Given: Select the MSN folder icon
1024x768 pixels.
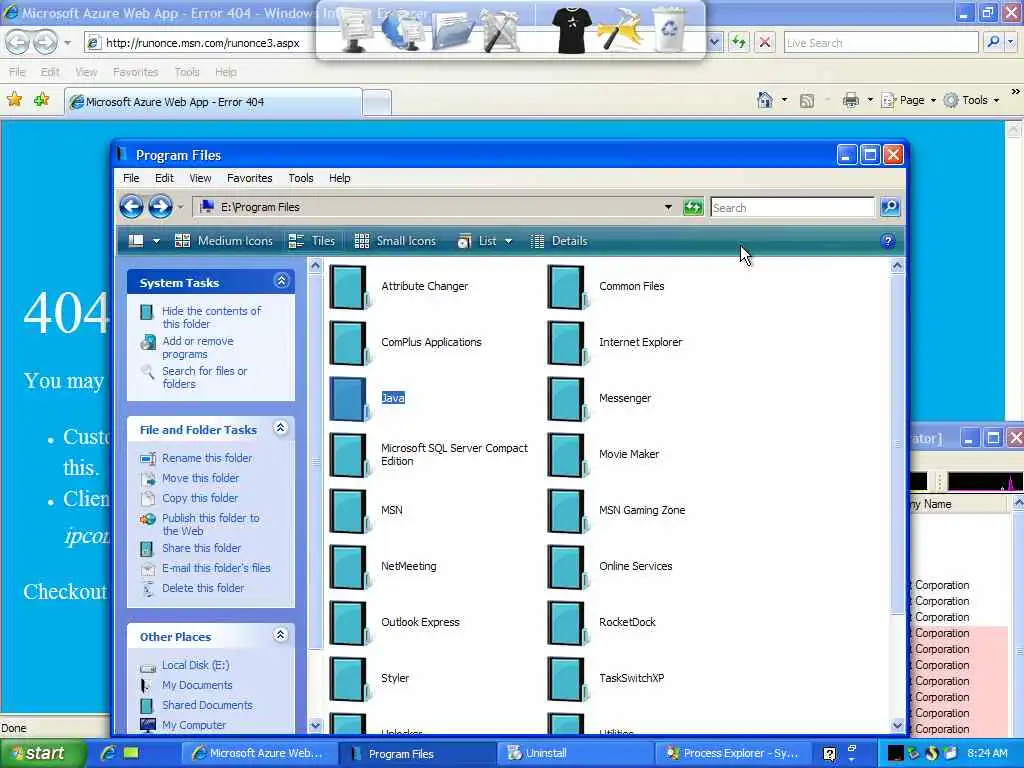Looking at the screenshot, I should coord(347,510).
